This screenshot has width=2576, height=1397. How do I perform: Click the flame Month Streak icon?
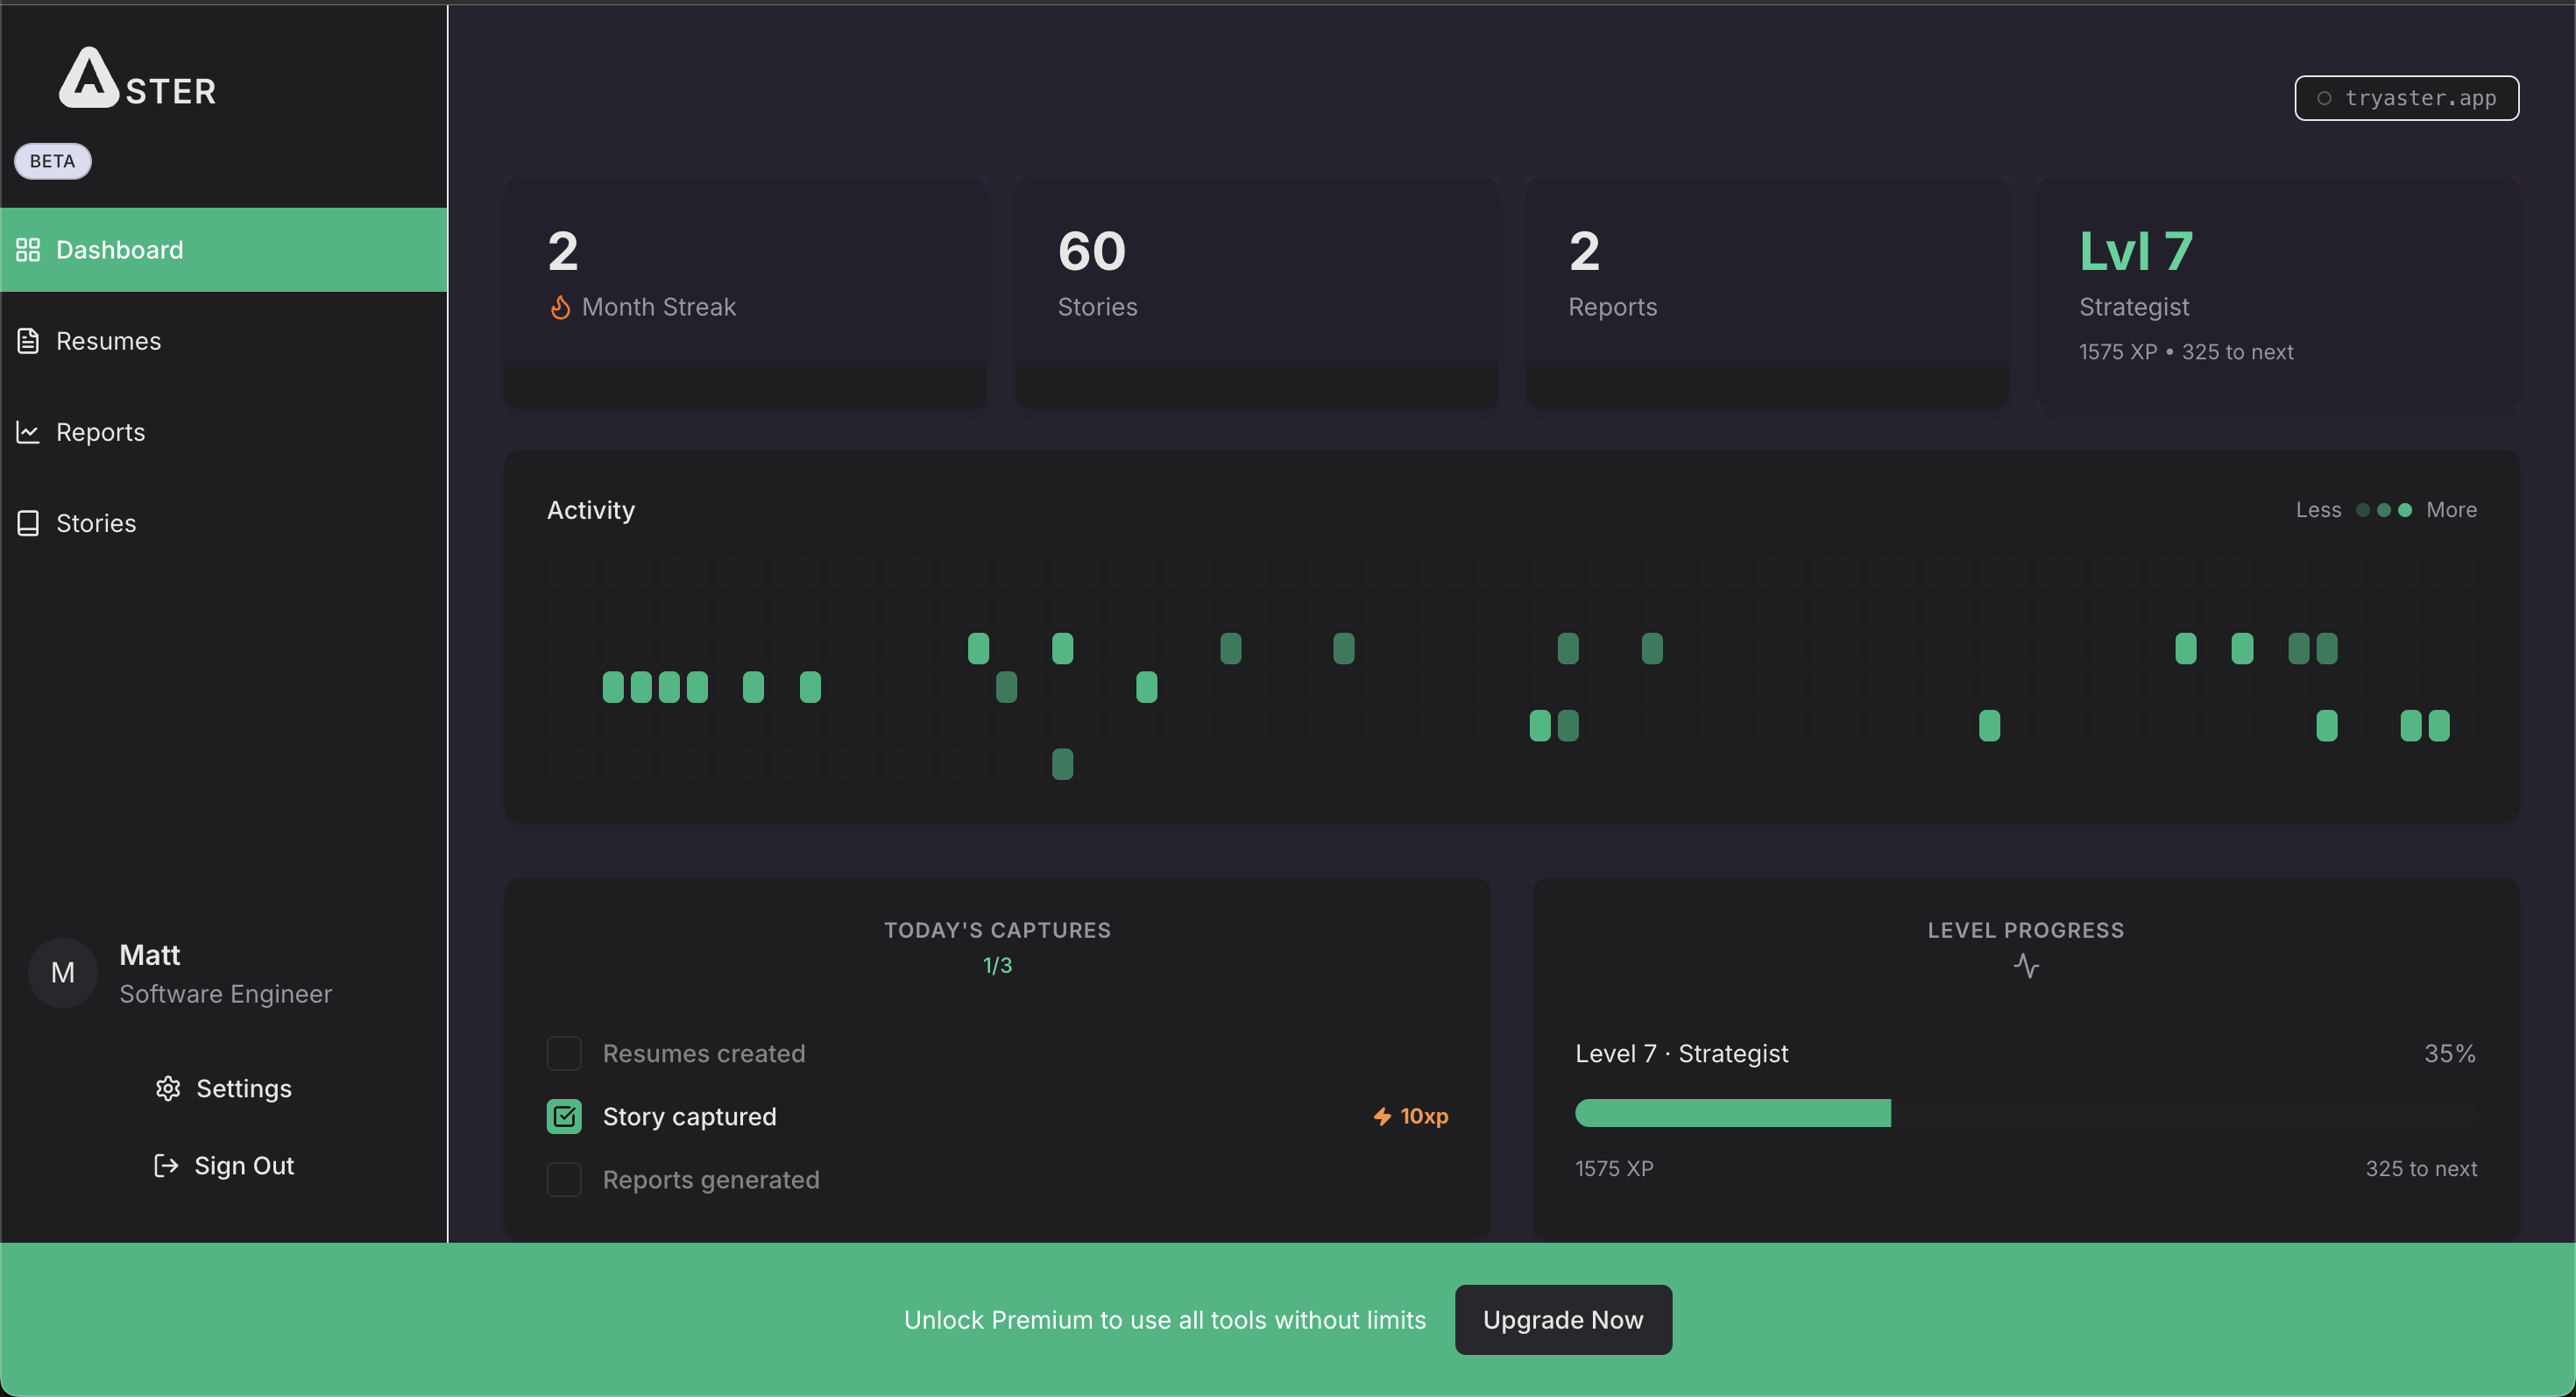pos(560,307)
